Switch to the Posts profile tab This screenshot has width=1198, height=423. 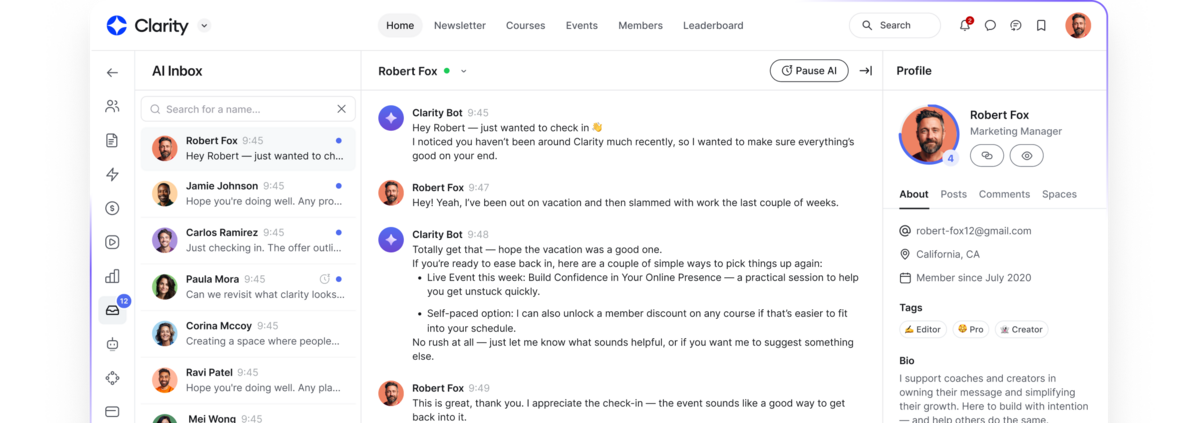tap(953, 194)
